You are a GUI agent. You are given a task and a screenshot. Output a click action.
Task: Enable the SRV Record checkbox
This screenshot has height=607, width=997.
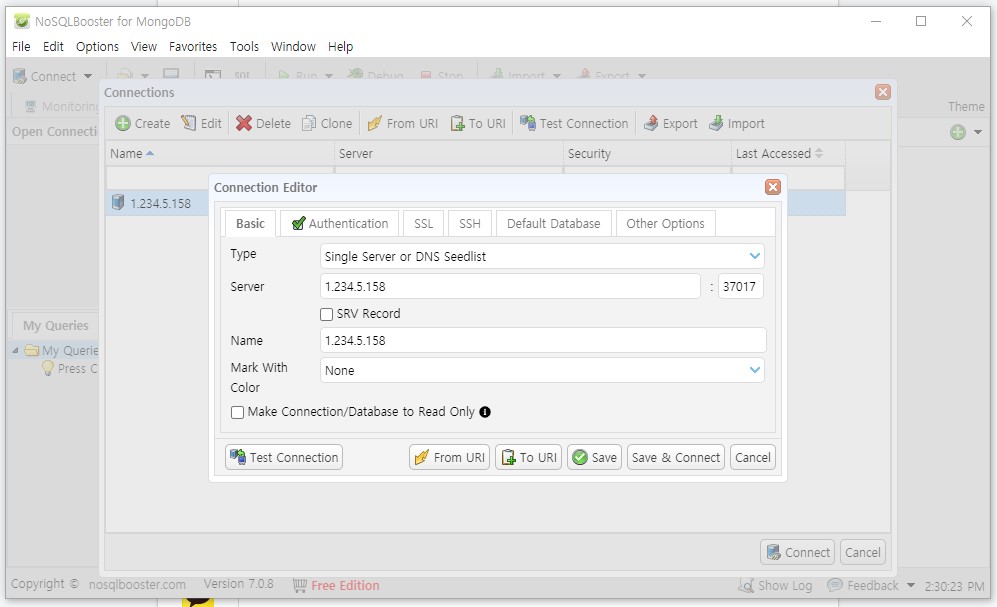(327, 314)
